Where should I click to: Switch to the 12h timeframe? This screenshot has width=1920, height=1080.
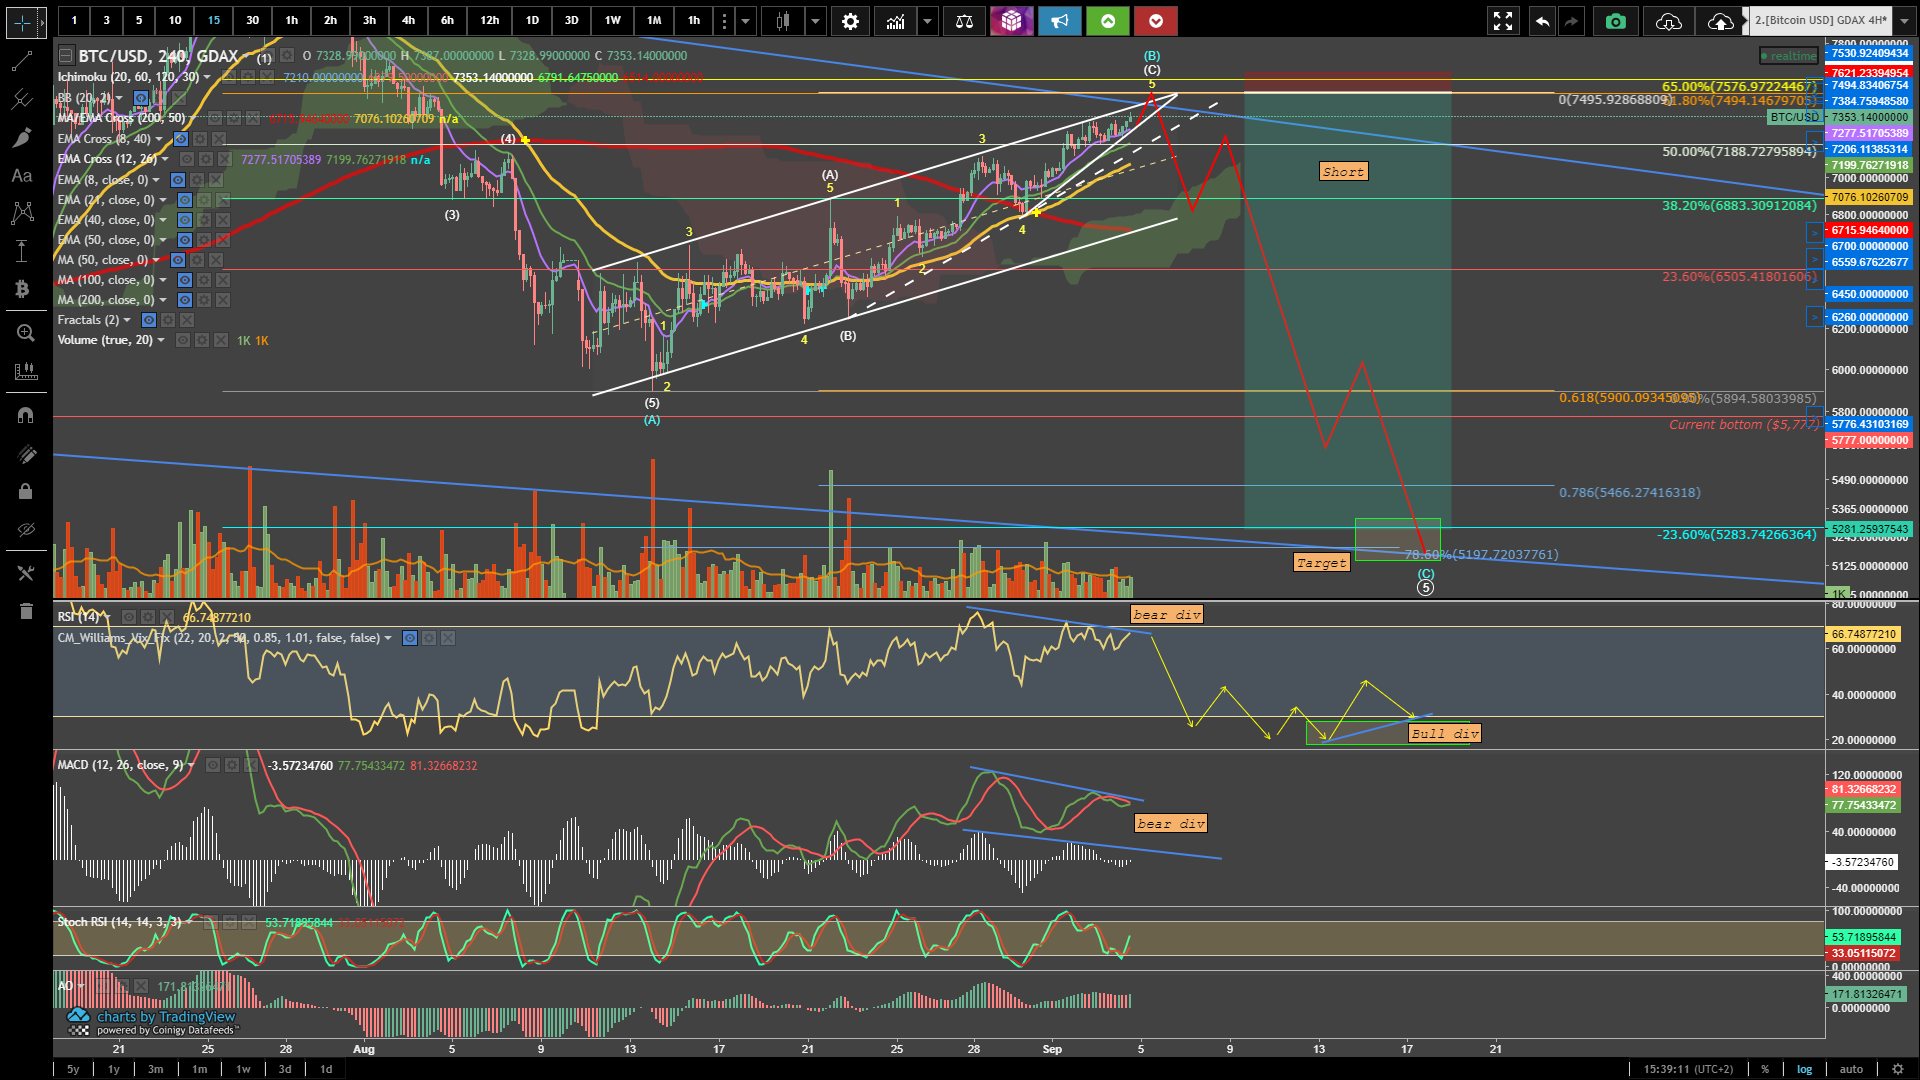pyautogui.click(x=489, y=21)
